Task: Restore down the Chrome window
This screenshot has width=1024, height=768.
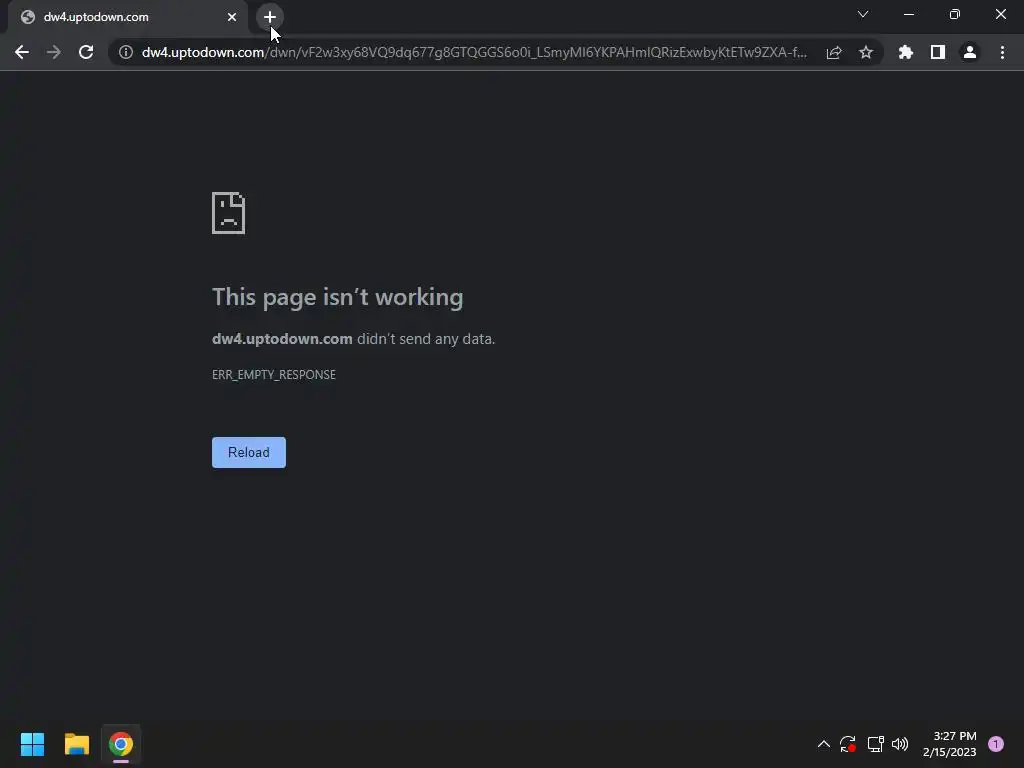Action: pyautogui.click(x=955, y=14)
